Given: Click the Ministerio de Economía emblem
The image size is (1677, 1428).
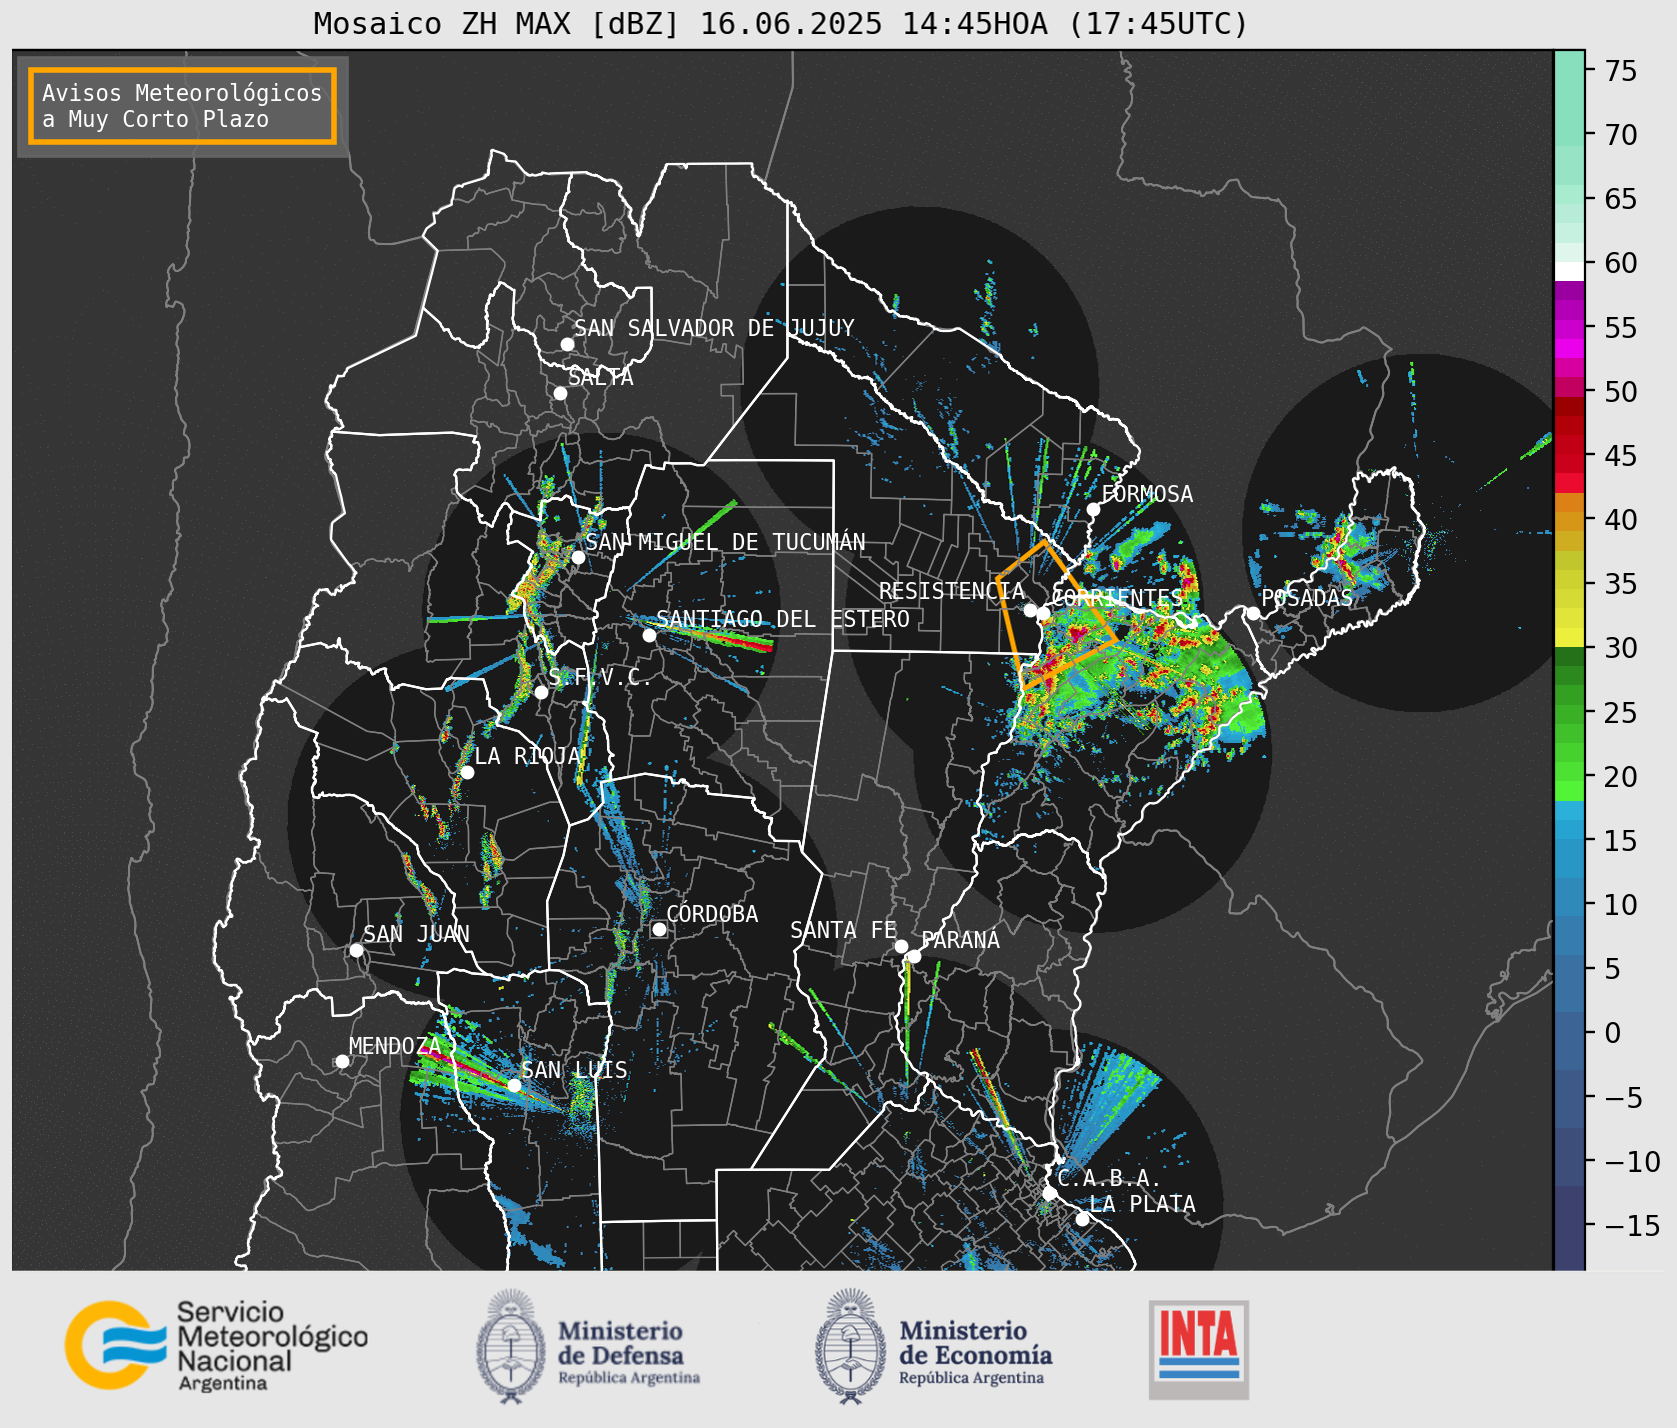Looking at the screenshot, I should 851,1346.
